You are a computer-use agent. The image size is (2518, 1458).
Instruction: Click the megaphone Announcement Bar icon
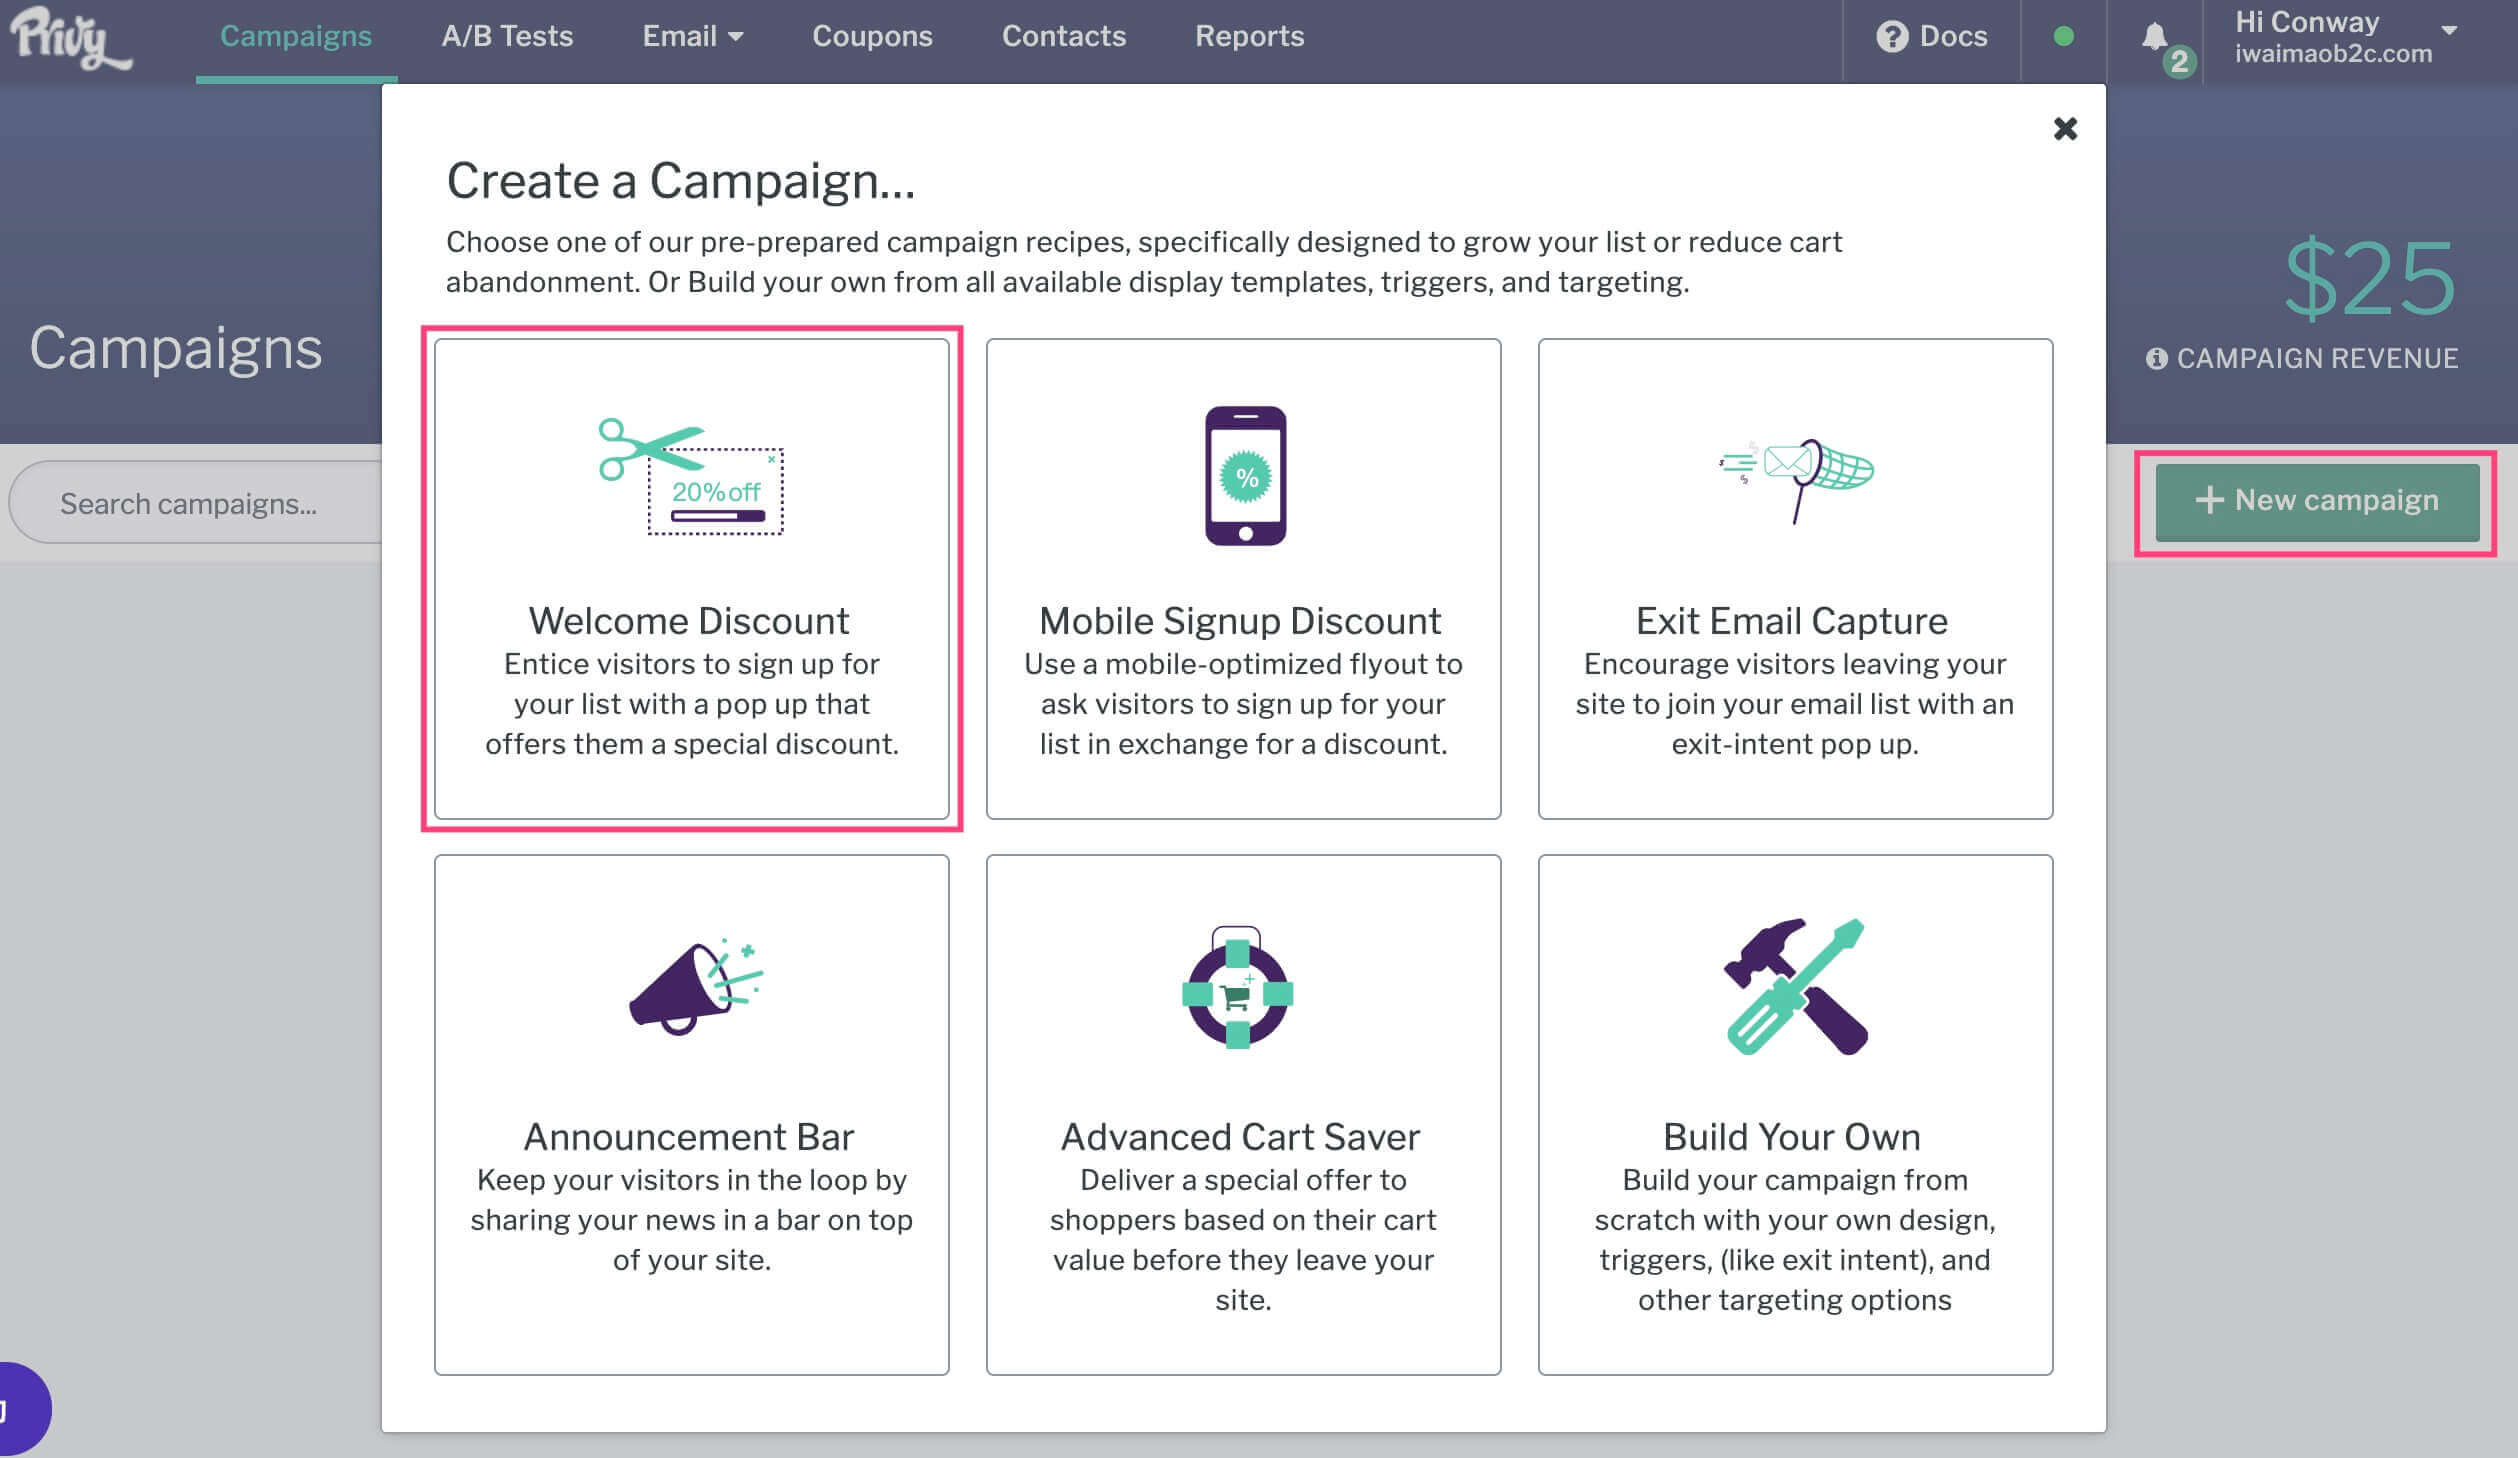tap(695, 986)
